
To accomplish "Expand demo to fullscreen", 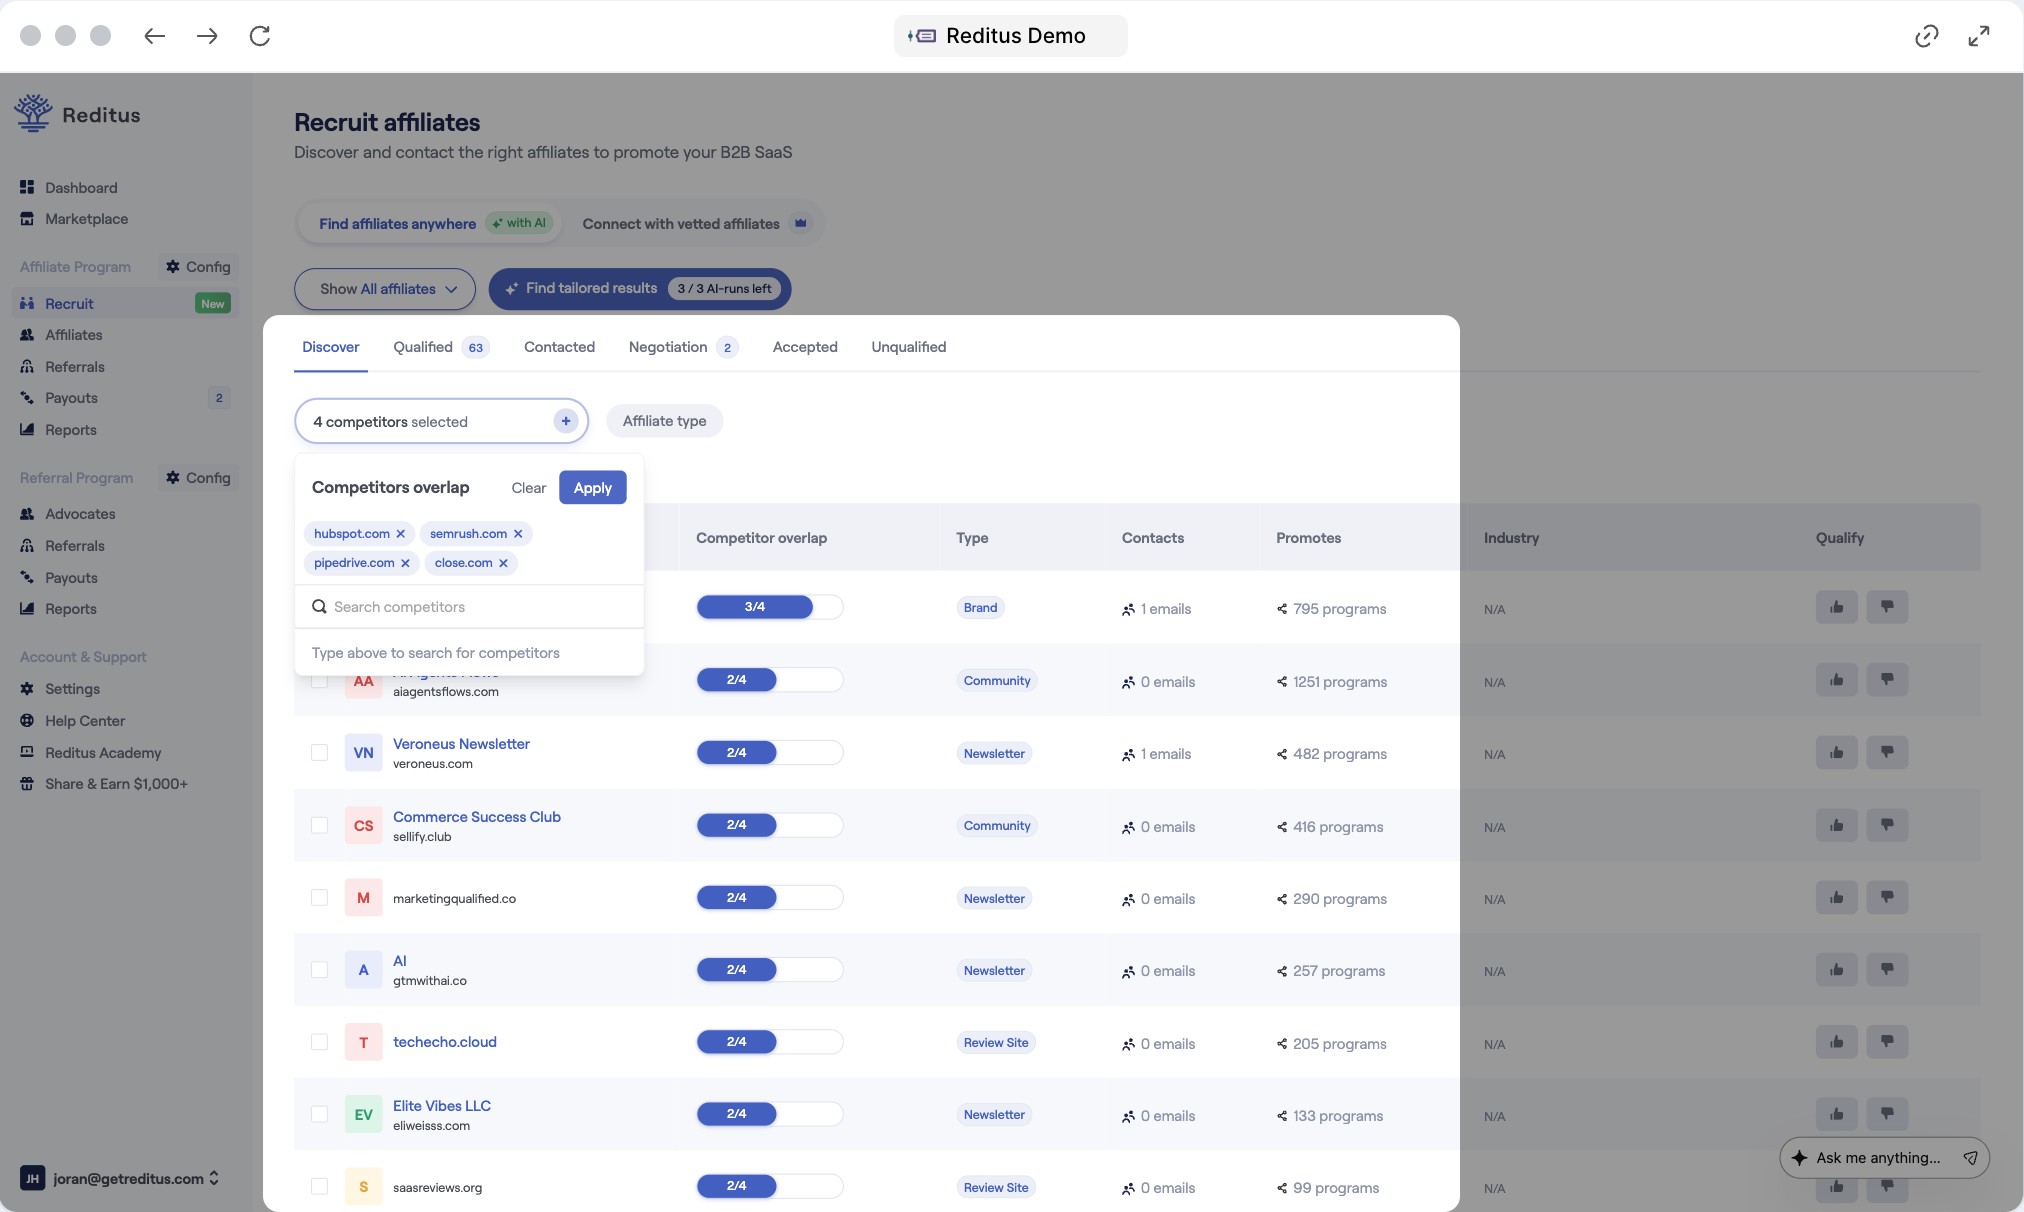I will coord(1979,36).
